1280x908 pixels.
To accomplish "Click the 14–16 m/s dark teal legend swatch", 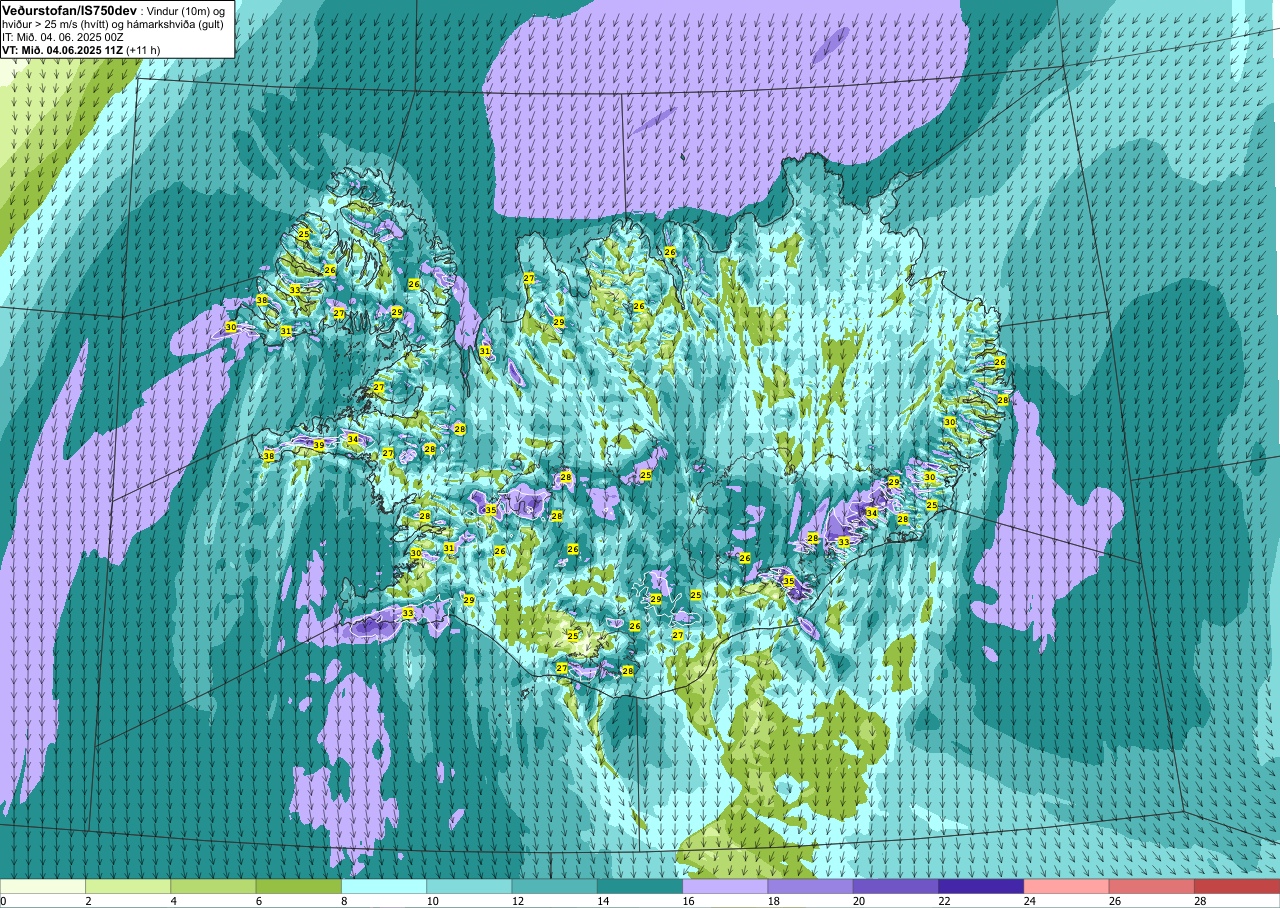I will [640, 886].
